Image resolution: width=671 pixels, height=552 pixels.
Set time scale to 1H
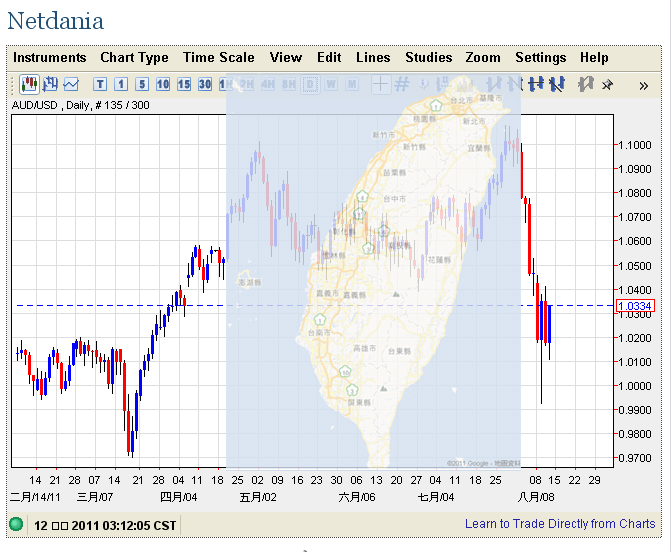click(226, 84)
